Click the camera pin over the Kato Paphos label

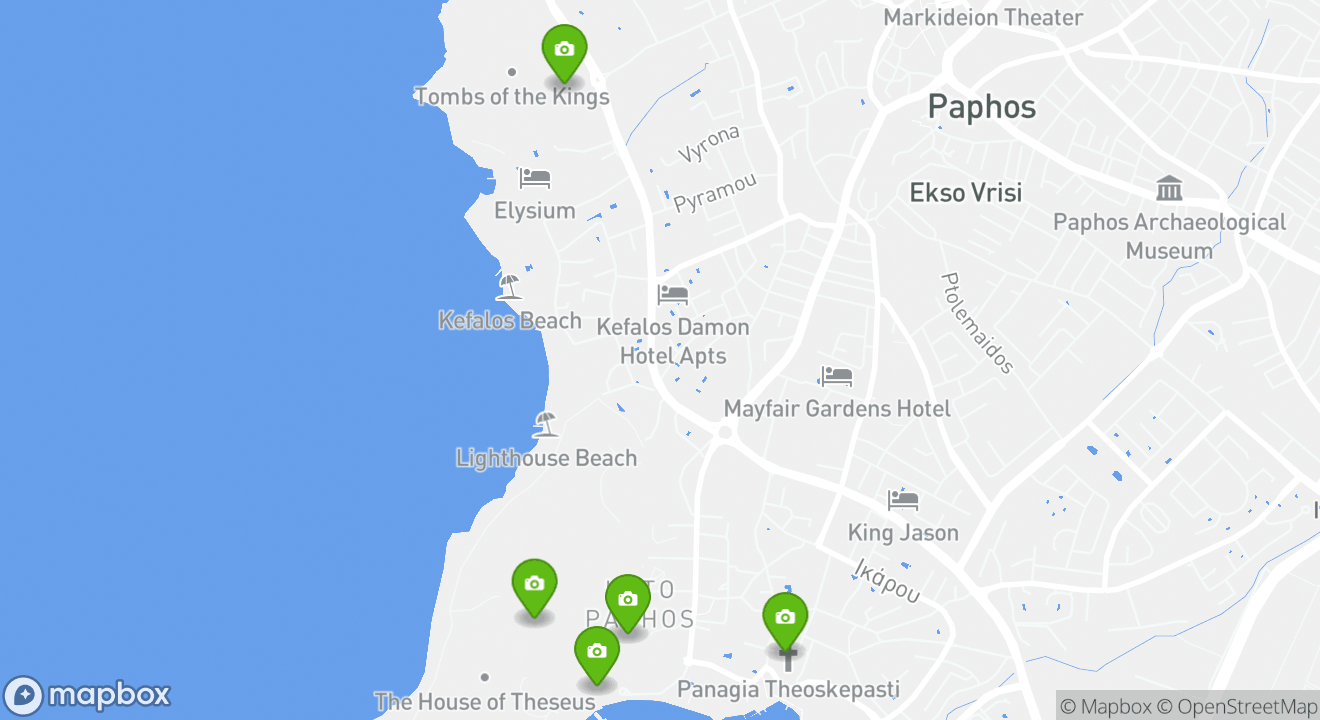627,603
